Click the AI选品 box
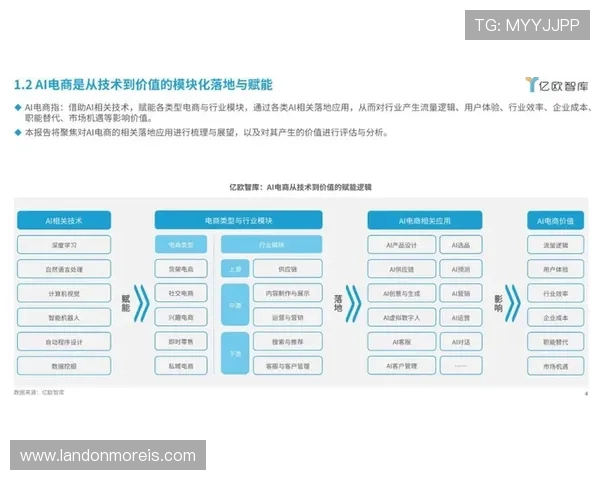The width and height of the screenshot is (600, 480). click(461, 245)
